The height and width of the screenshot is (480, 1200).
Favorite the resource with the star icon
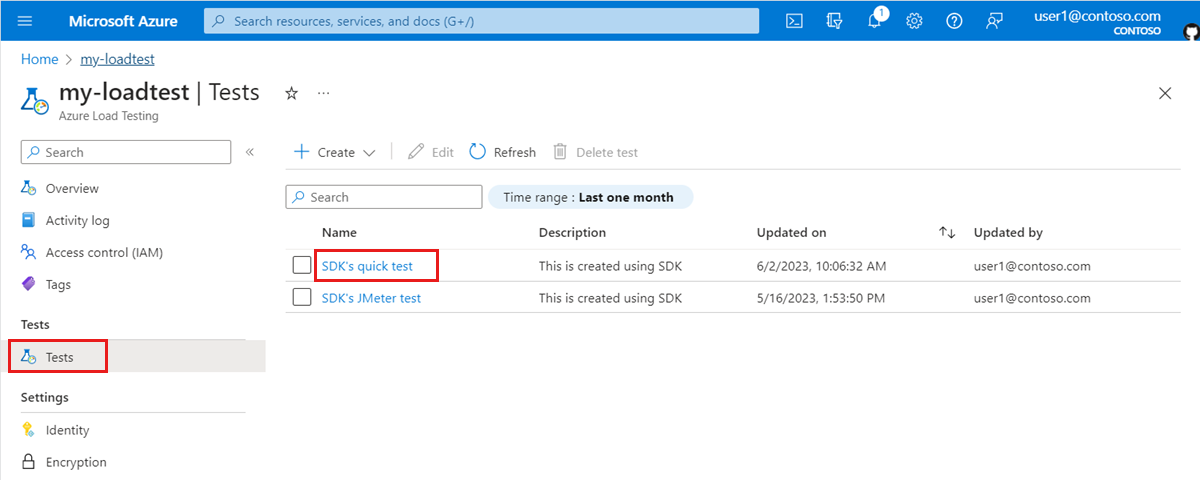(291, 93)
